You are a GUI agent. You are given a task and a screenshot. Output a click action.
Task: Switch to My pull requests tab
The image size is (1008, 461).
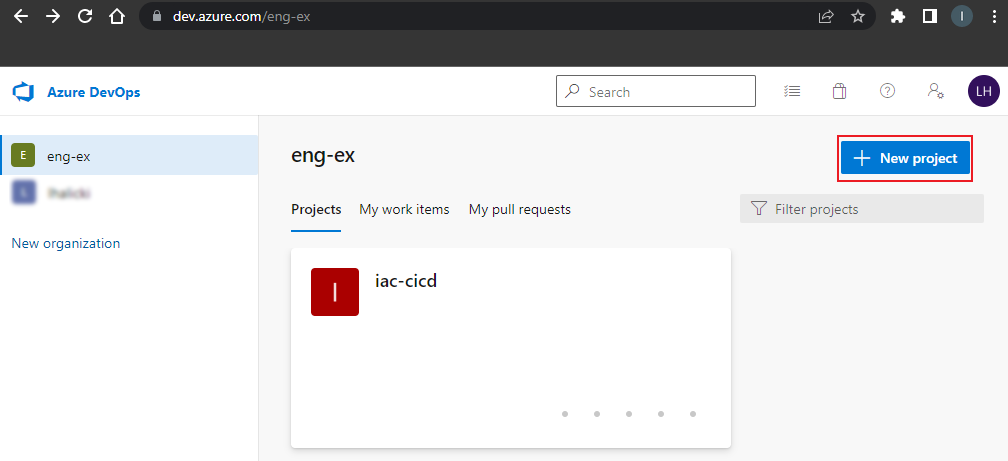[x=519, y=210]
